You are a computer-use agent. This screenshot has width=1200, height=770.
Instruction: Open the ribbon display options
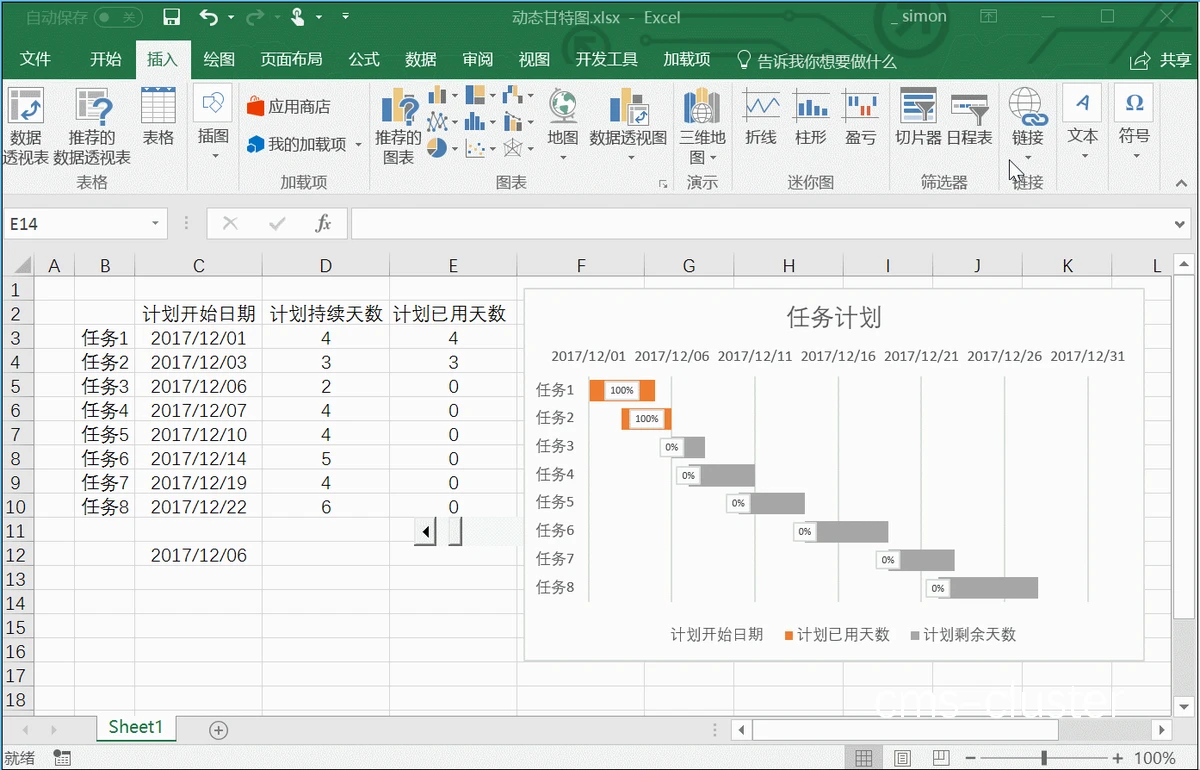pyautogui.click(x=989, y=17)
